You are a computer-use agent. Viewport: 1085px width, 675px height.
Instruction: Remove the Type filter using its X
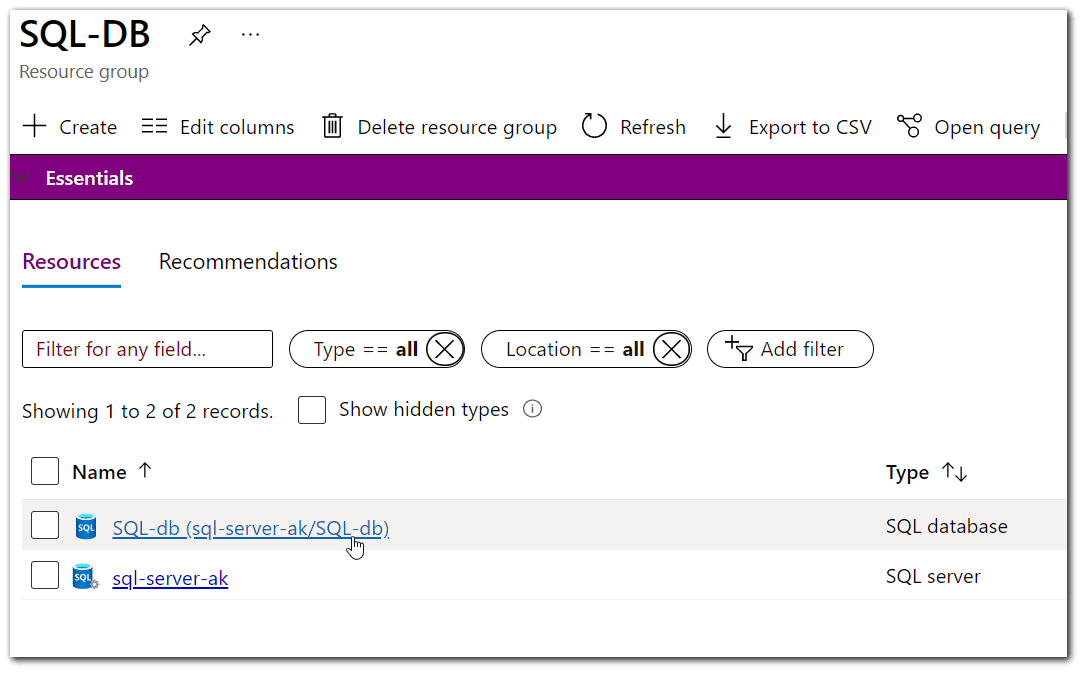click(x=445, y=348)
